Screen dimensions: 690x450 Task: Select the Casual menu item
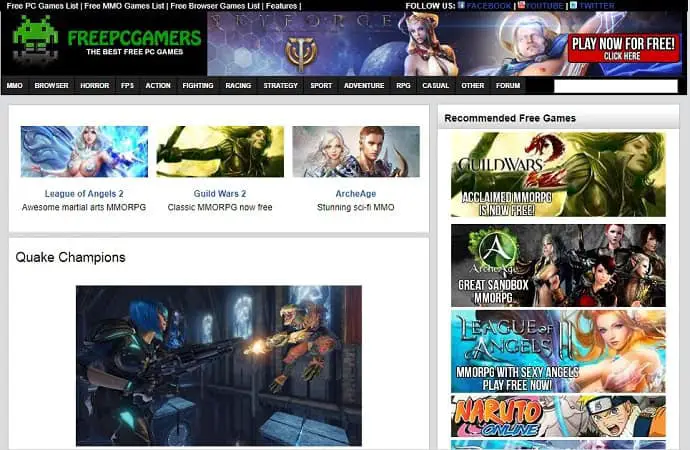click(x=436, y=85)
